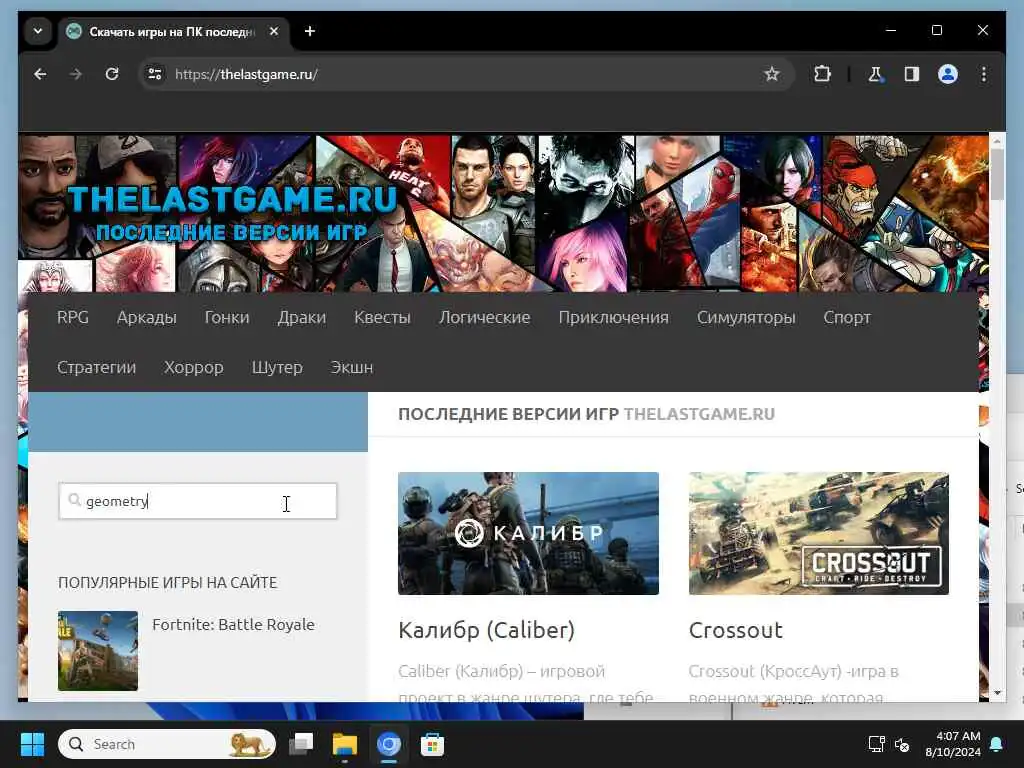Screen dimensions: 1024x768
Task: Open File Explorer from the taskbar
Action: click(344, 744)
